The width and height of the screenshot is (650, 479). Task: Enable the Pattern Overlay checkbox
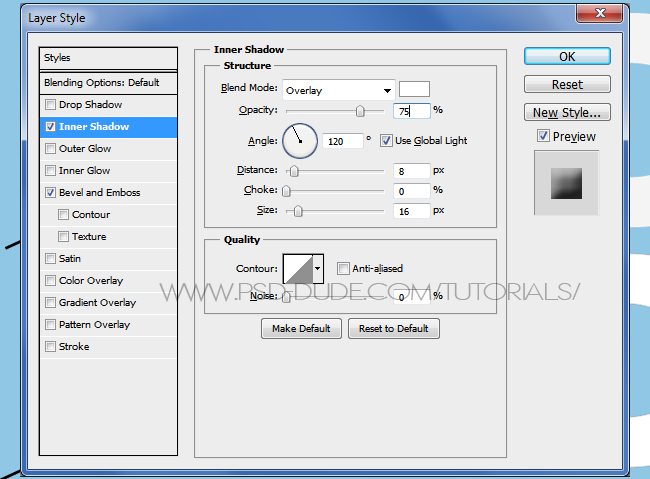pos(51,324)
